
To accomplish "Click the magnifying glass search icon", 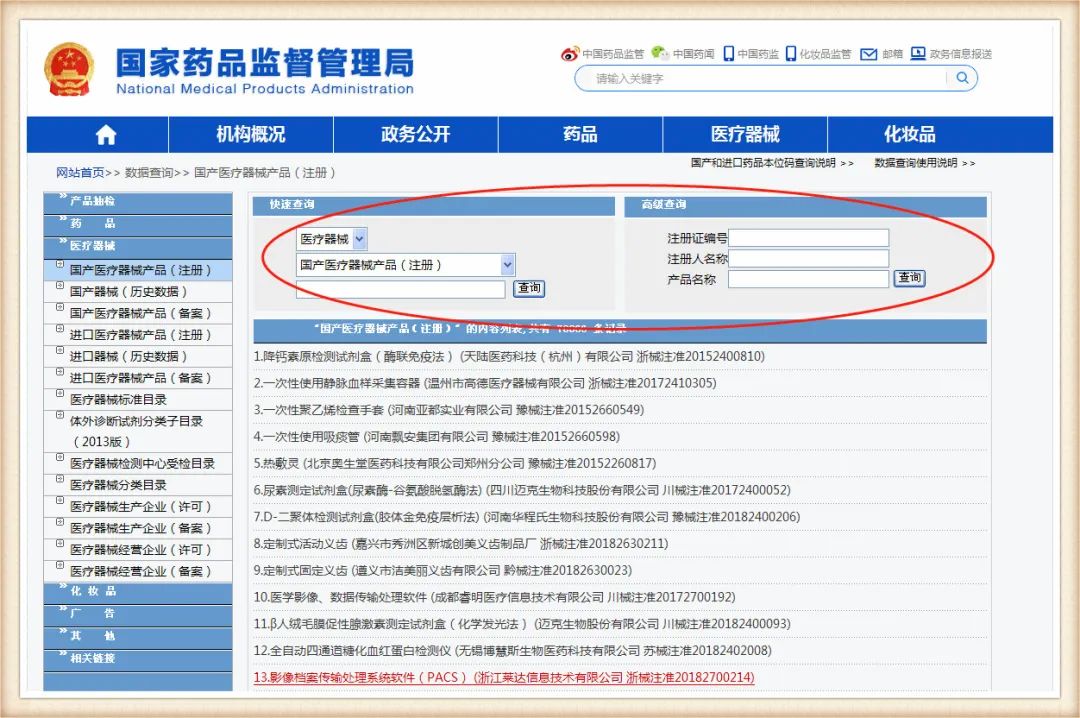I will 961,78.
